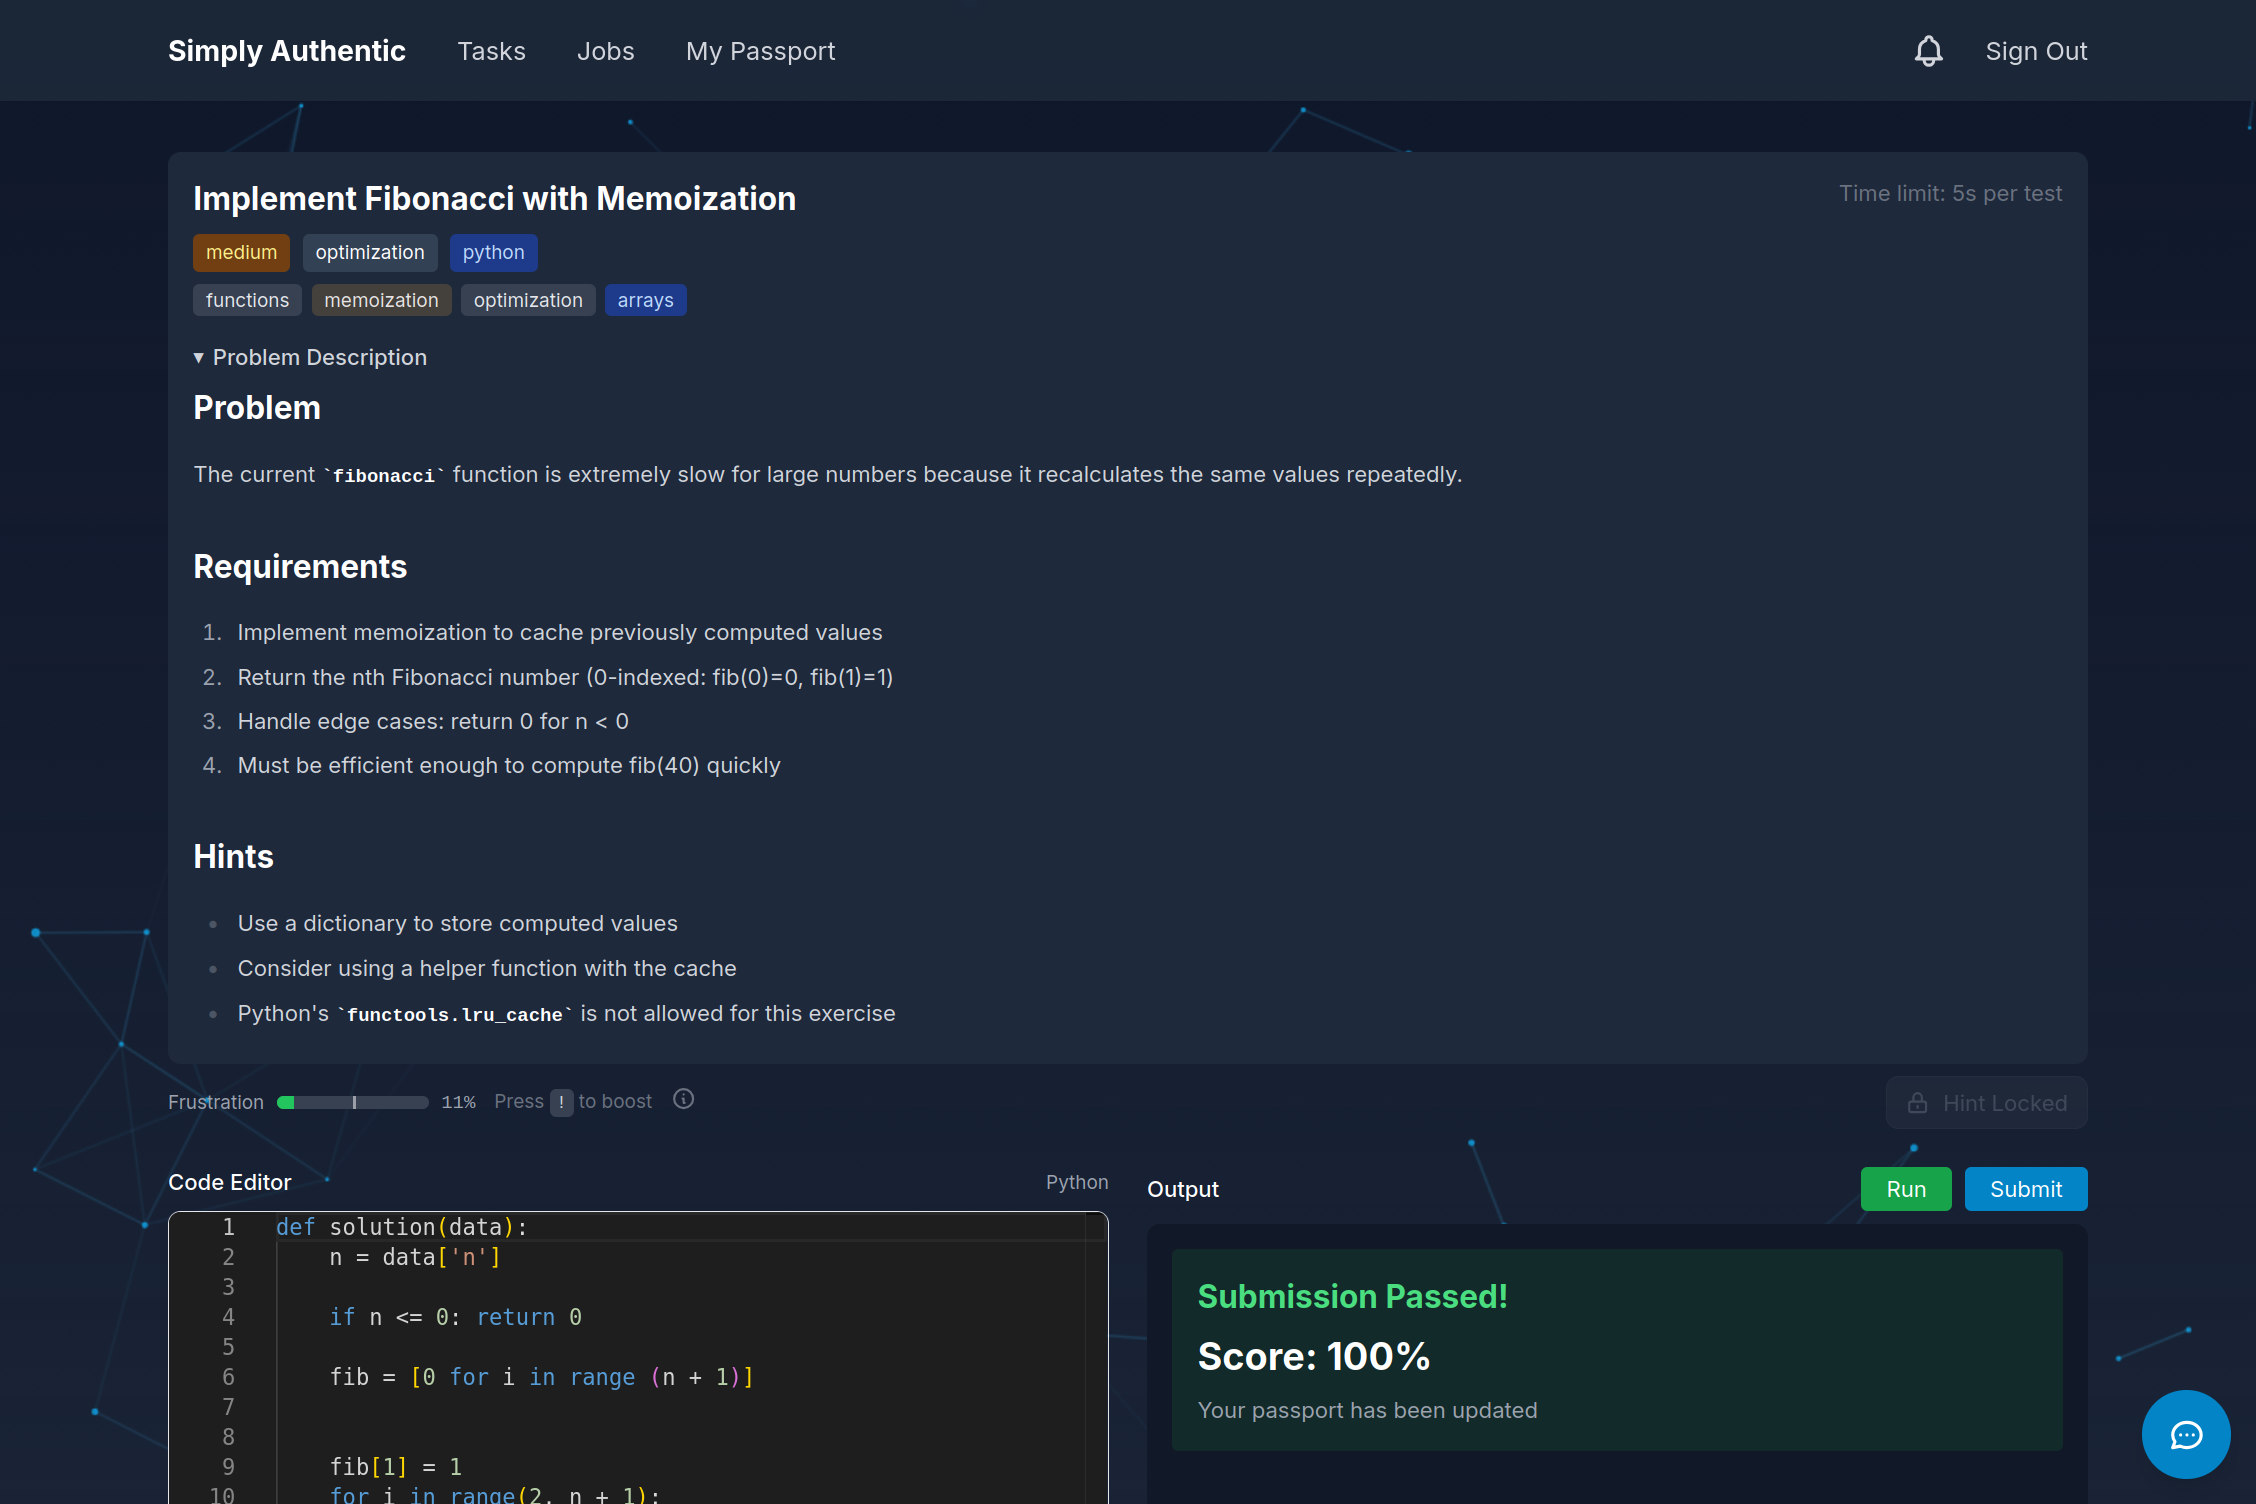2256x1504 pixels.
Task: Open the Tasks menu item
Action: [491, 51]
